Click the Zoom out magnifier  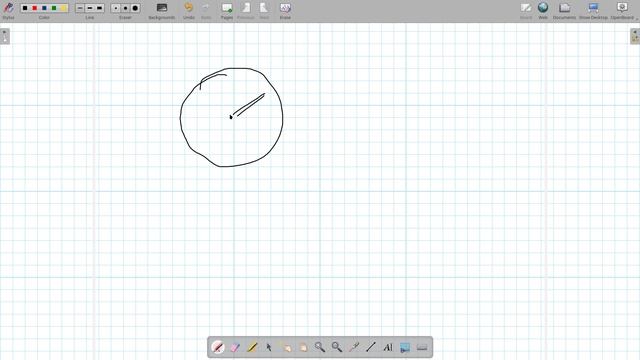click(337, 347)
